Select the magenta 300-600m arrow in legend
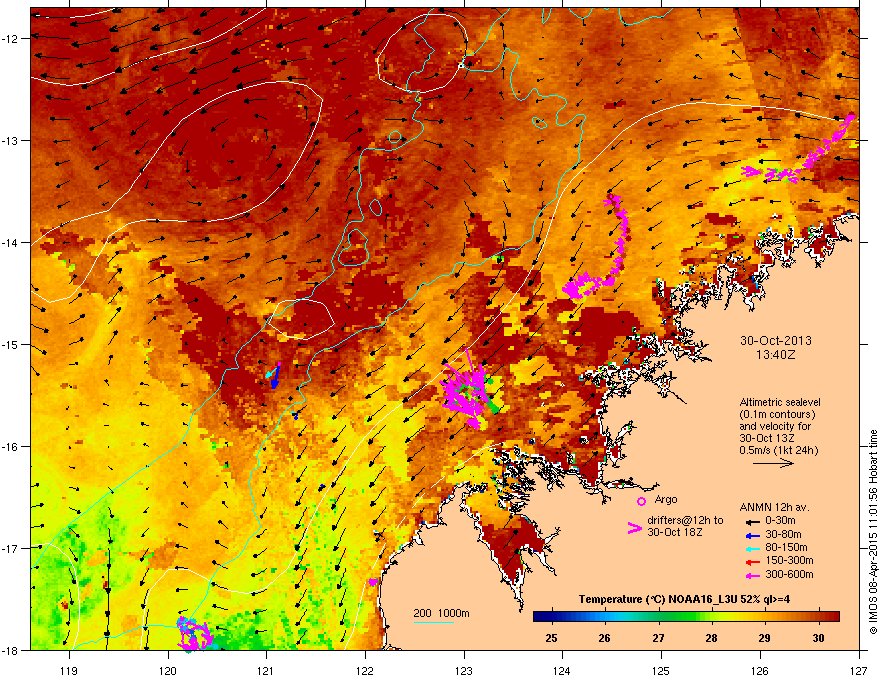The height and width of the screenshot is (680, 880). click(751, 575)
